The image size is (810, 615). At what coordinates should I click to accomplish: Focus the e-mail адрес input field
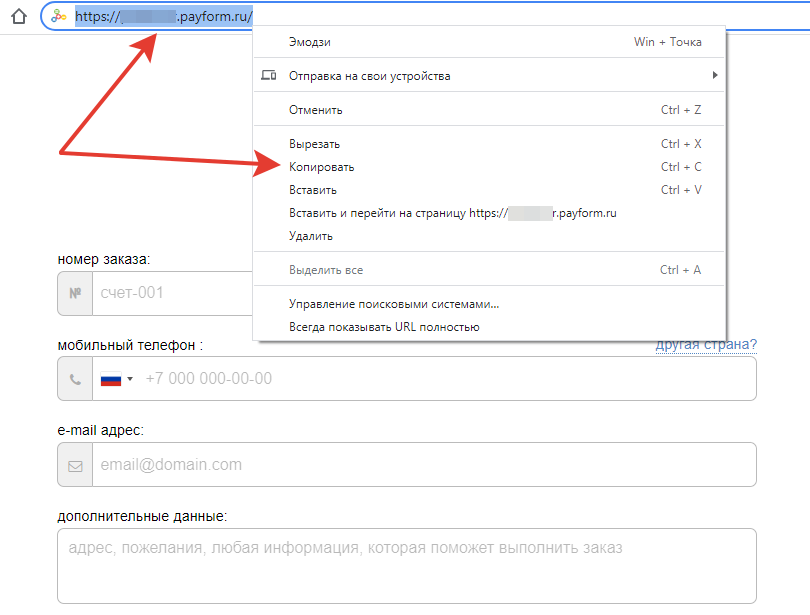coord(424,465)
